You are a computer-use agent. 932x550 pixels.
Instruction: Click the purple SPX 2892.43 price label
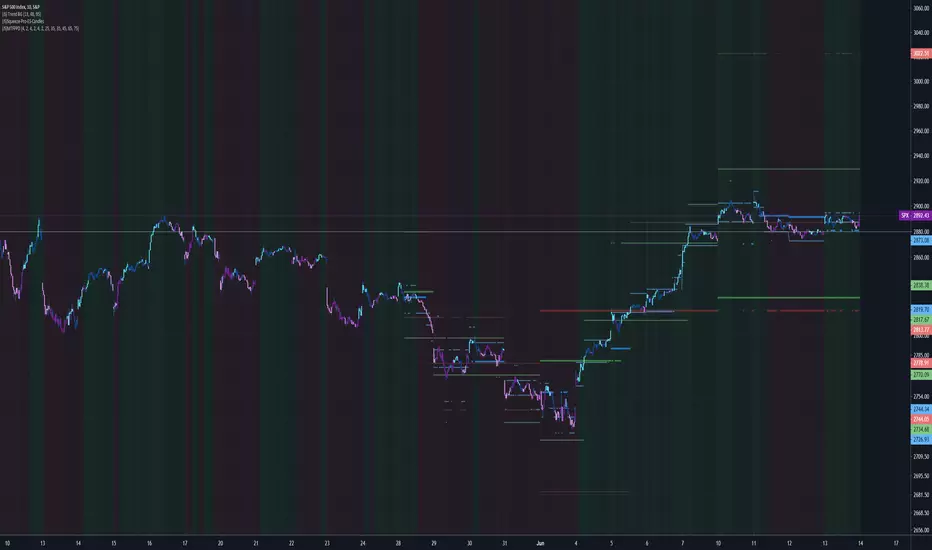[x=915, y=215]
